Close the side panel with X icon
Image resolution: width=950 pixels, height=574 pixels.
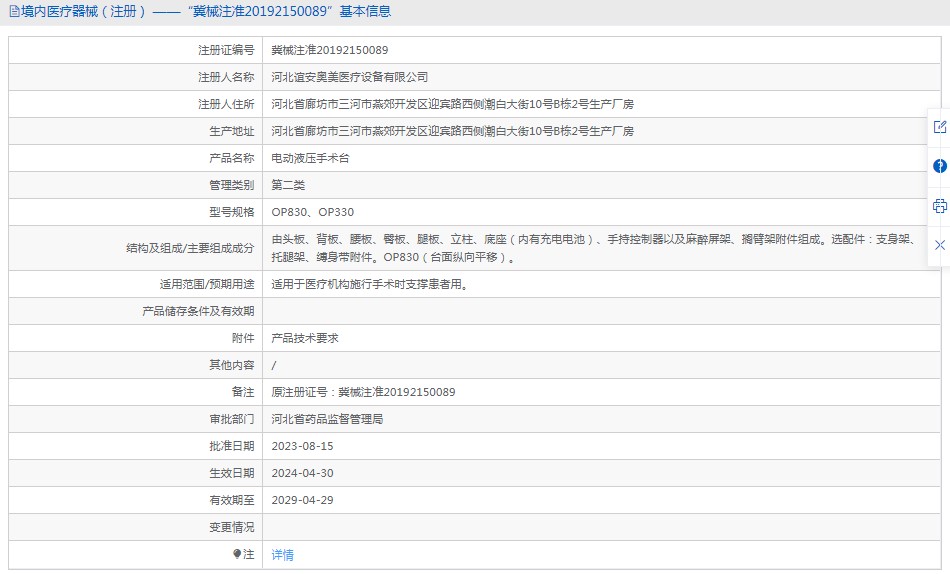pyautogui.click(x=940, y=245)
